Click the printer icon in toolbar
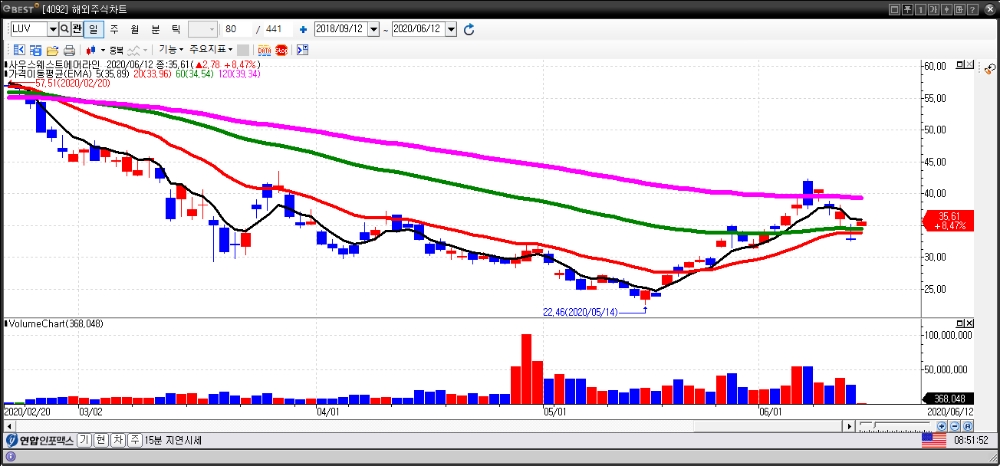 (70, 49)
